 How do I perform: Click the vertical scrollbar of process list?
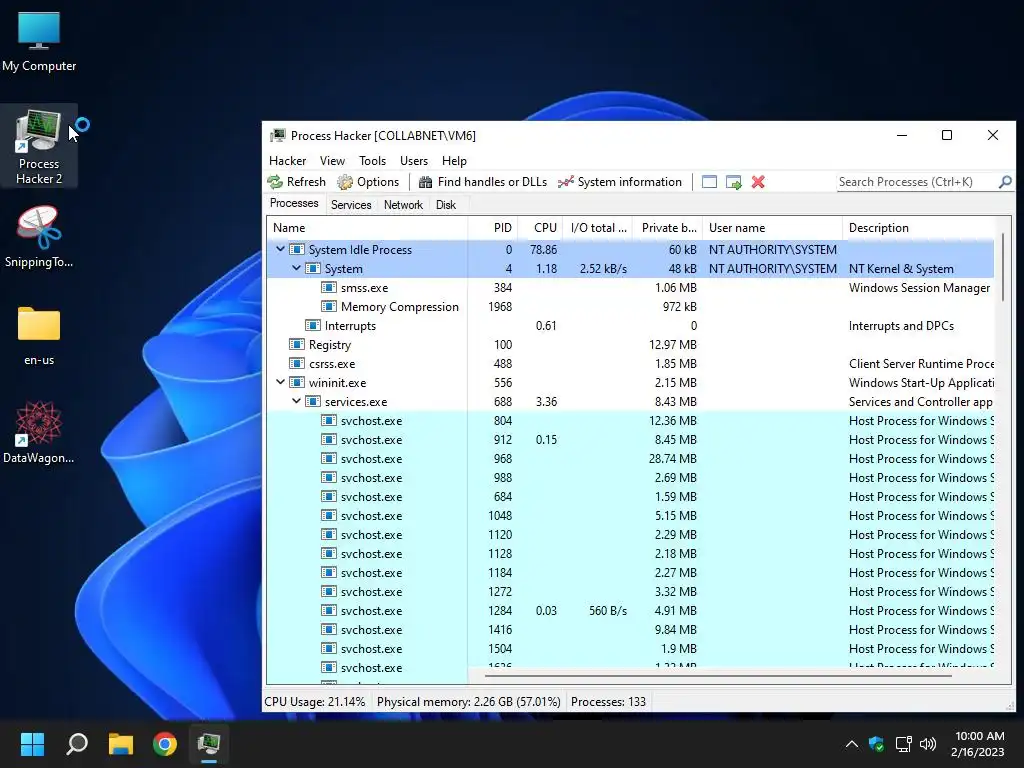[1002, 267]
